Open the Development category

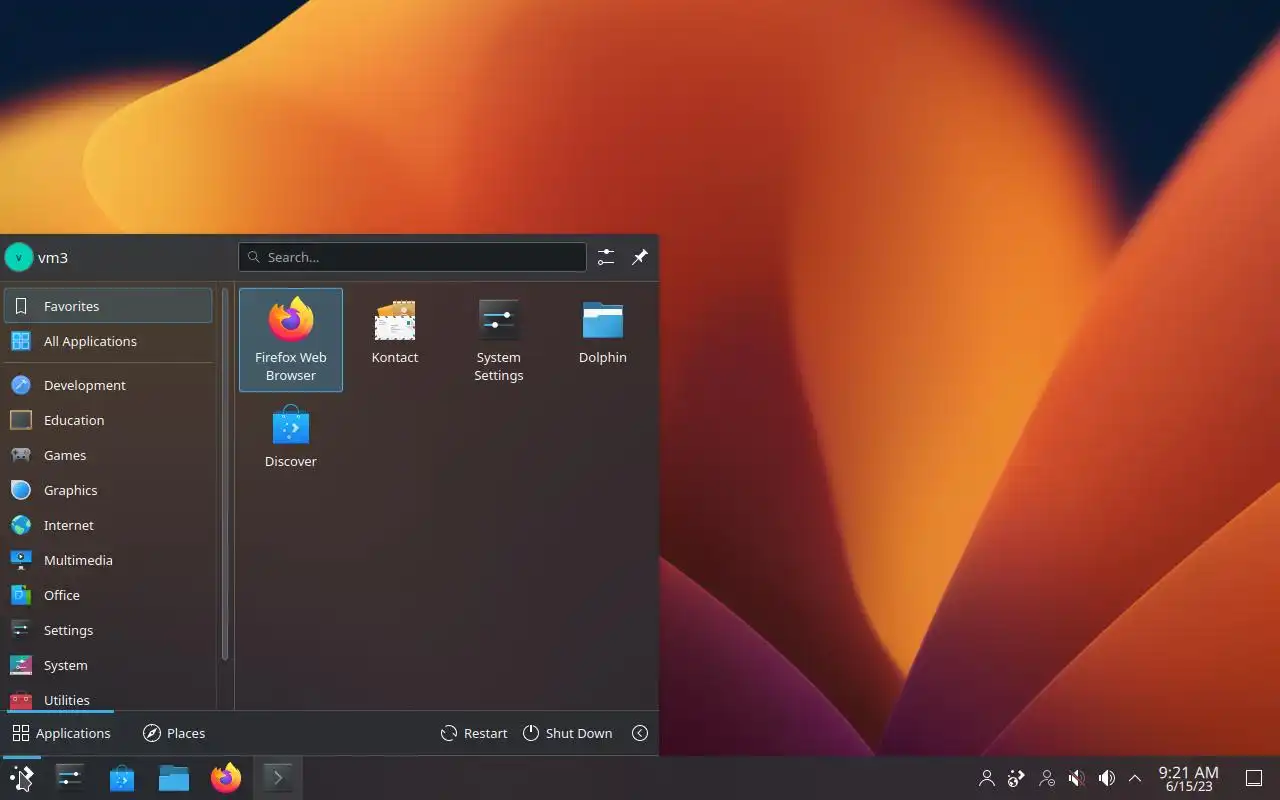(108, 385)
